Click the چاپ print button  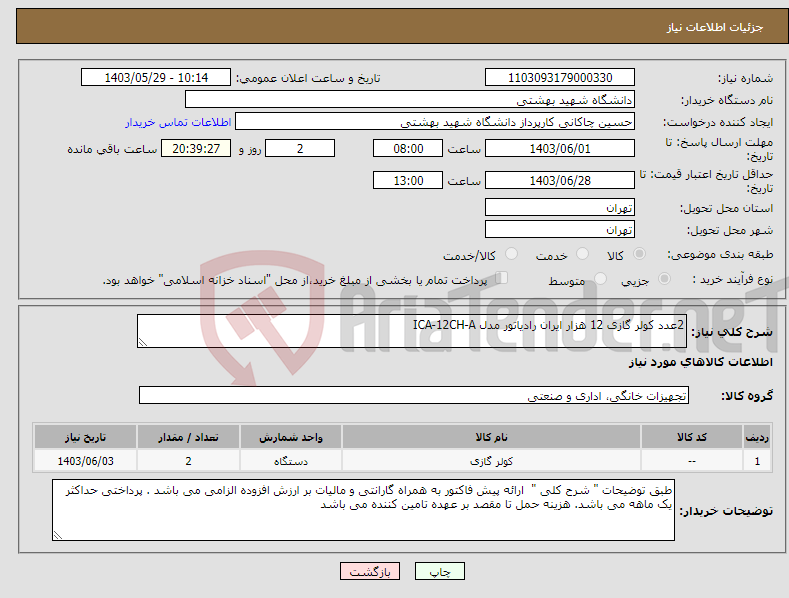tap(440, 571)
